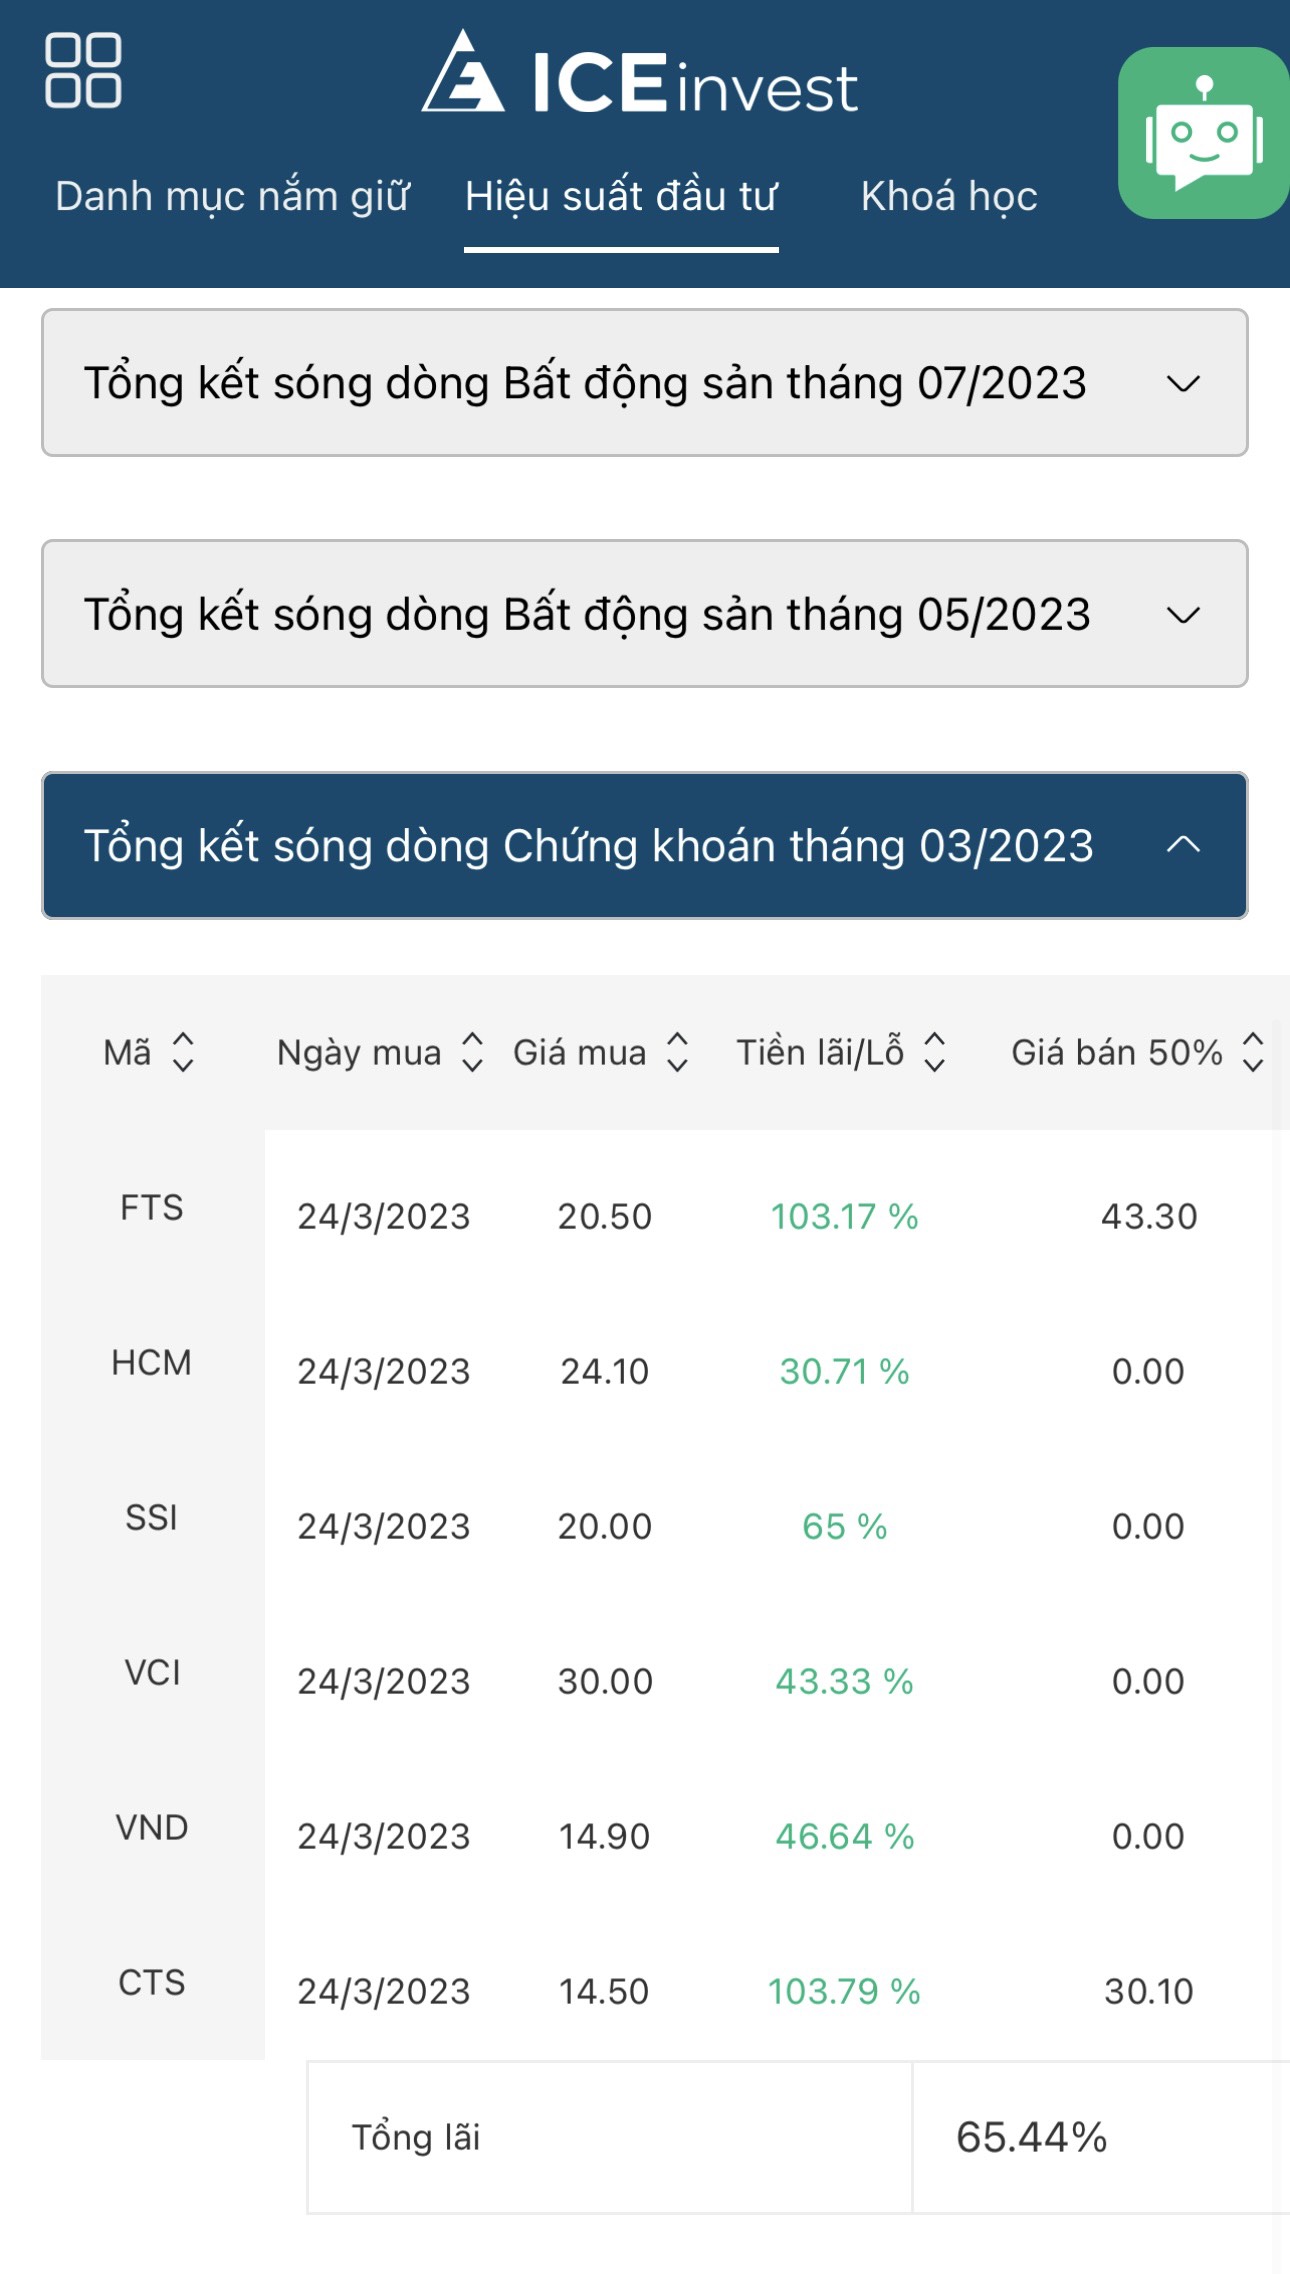Go to Khoá học tab
This screenshot has width=1290, height=2274.
coord(949,196)
